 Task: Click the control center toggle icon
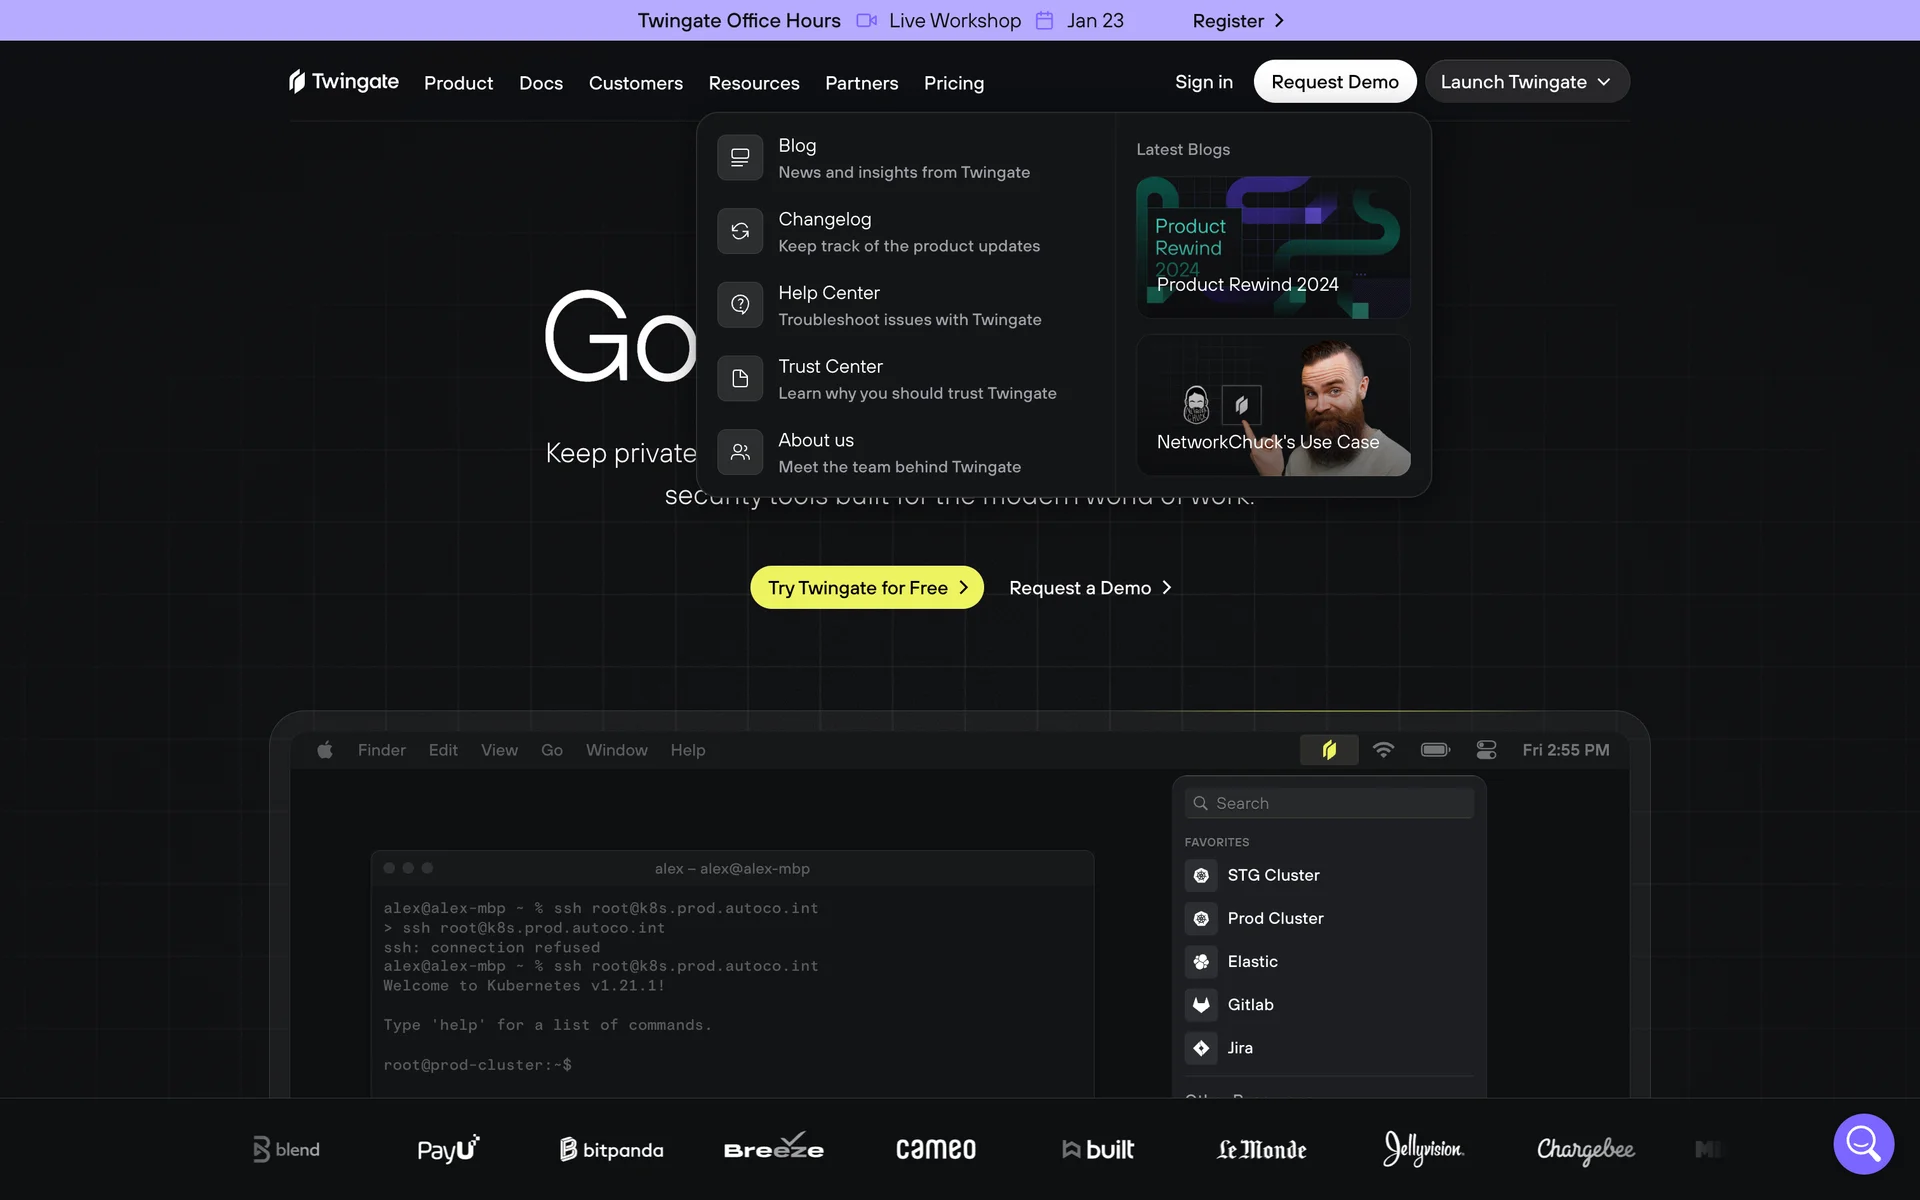[x=1486, y=750]
